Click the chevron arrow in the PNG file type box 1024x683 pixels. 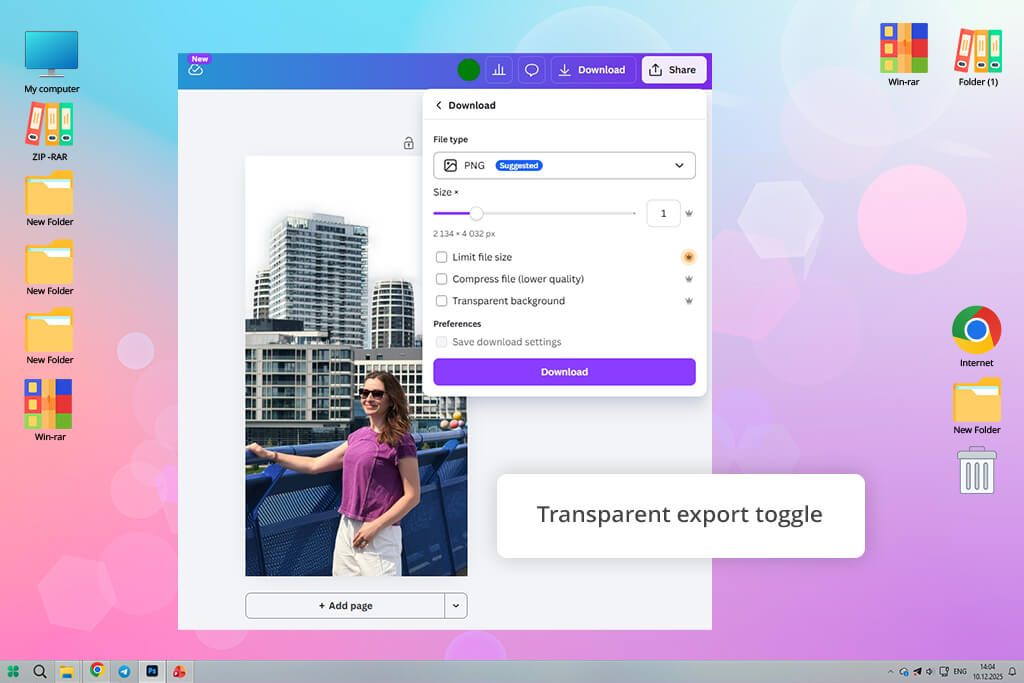(679, 165)
